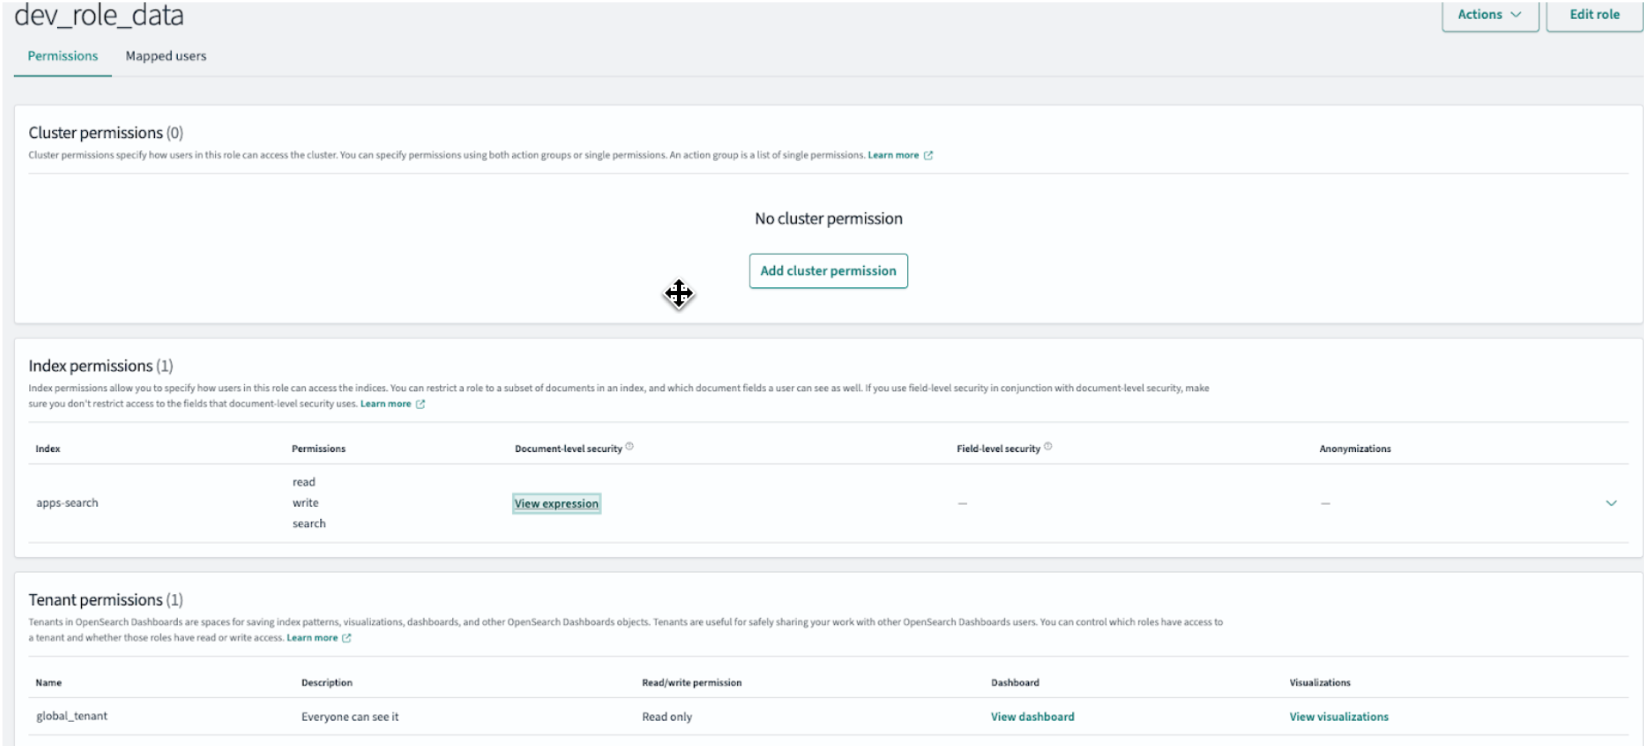Switch to the Permissions tab
The image size is (1644, 746).
[x=63, y=56]
